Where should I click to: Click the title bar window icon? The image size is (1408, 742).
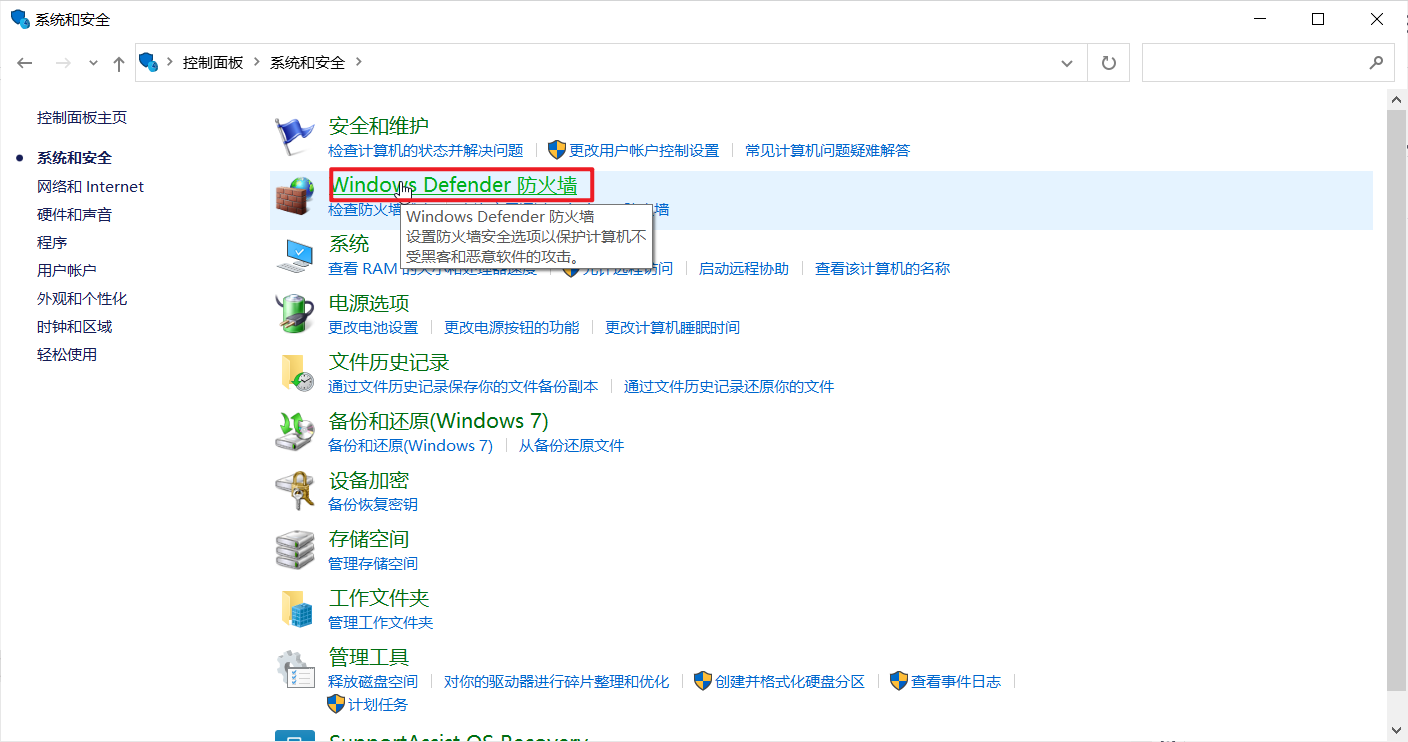click(x=20, y=19)
